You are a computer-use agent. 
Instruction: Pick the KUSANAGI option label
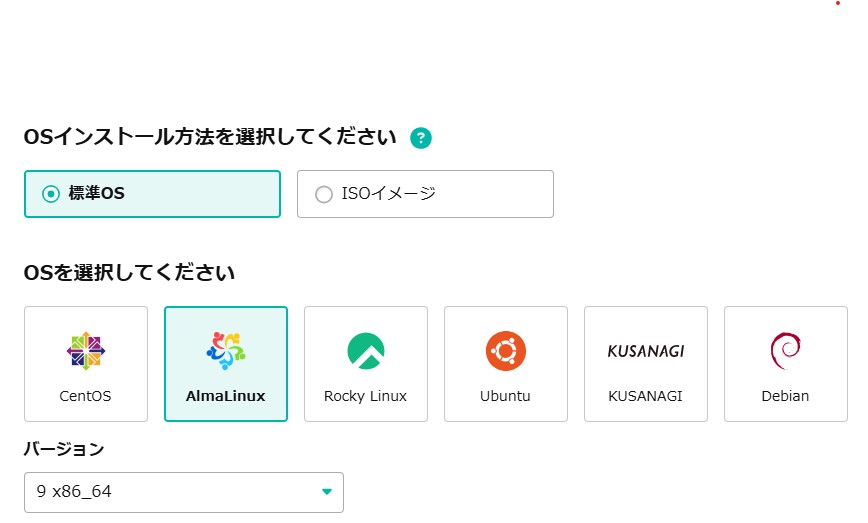click(x=645, y=396)
